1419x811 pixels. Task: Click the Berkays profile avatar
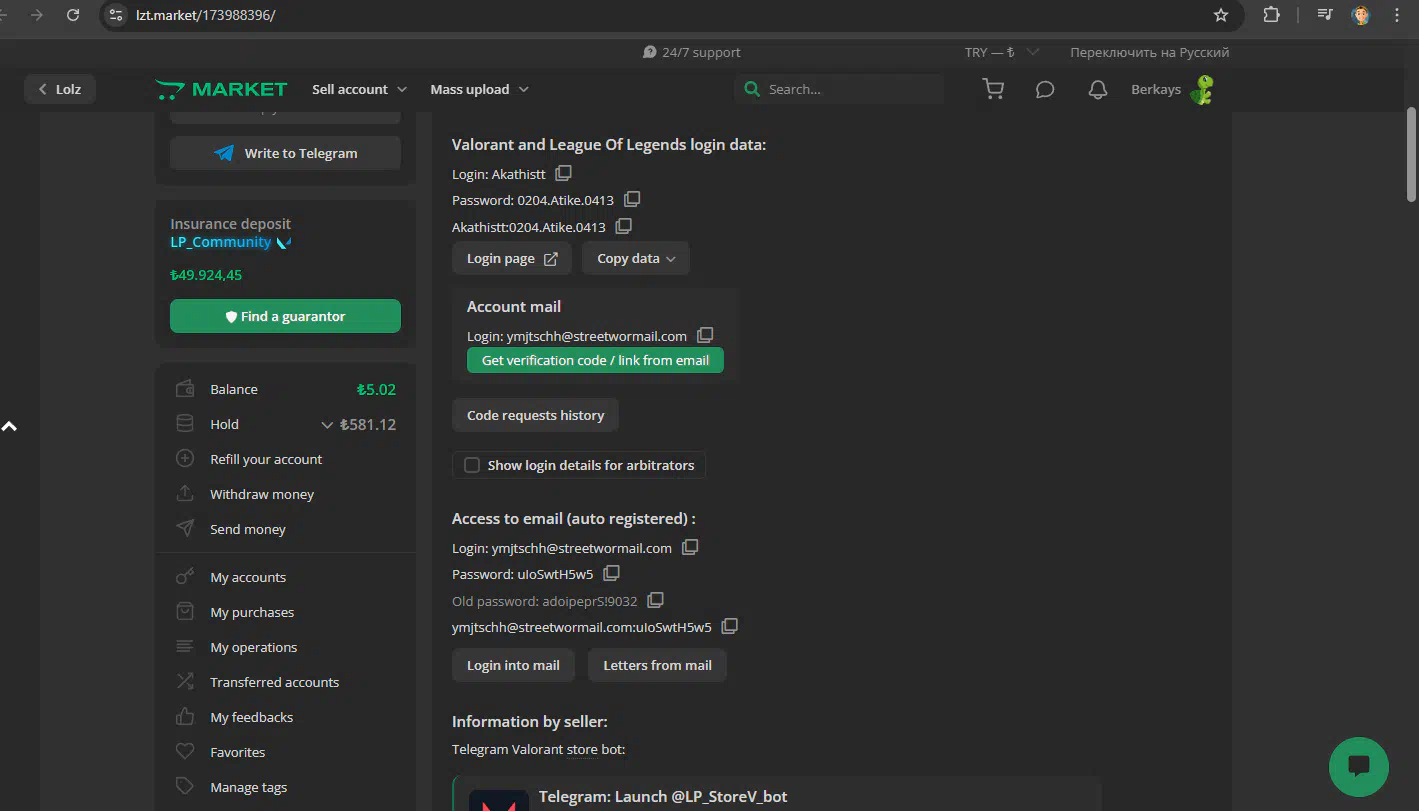coord(1202,89)
